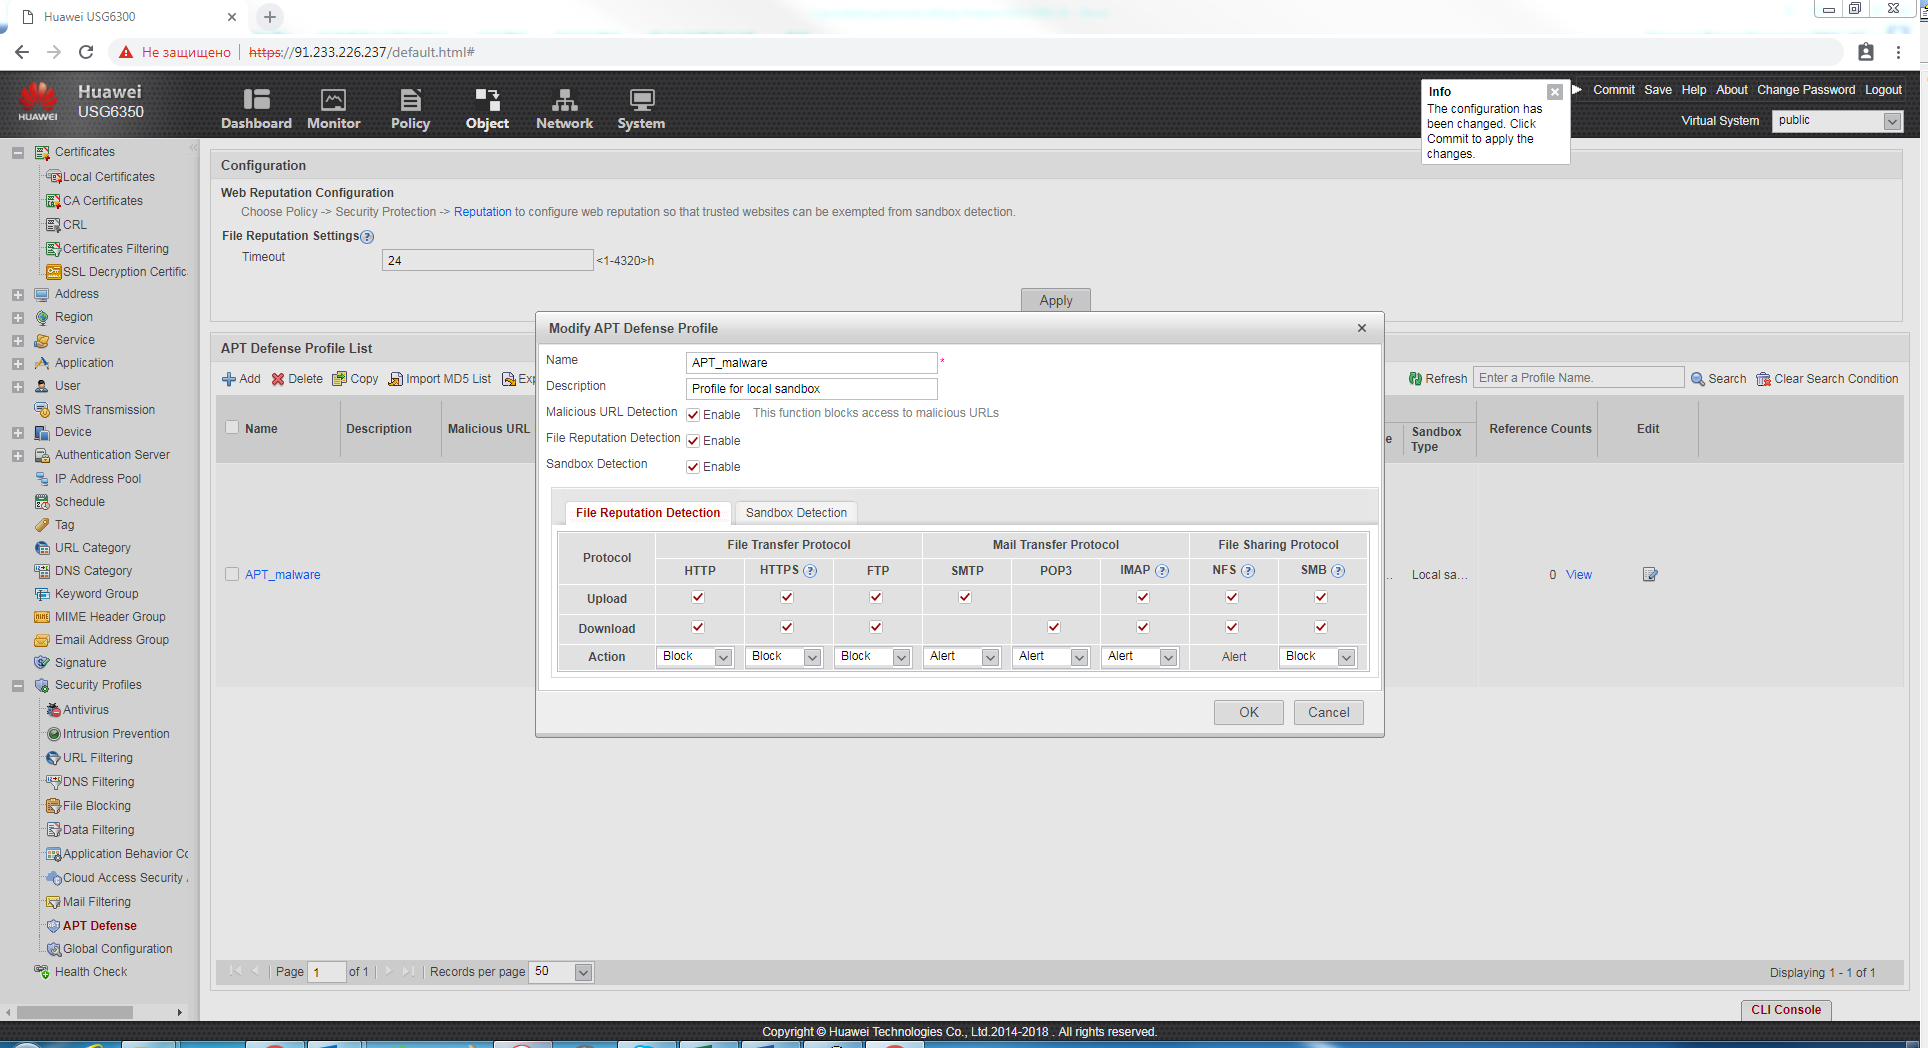Open URL Filtering profile item
The height and width of the screenshot is (1048, 1928).
click(98, 758)
